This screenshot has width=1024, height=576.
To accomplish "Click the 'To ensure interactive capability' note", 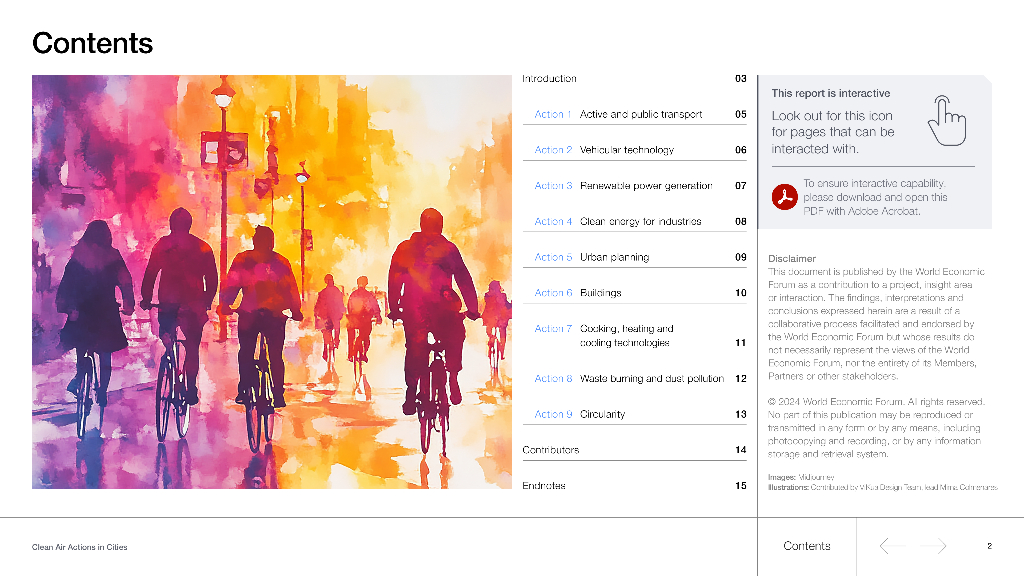I will [x=875, y=197].
